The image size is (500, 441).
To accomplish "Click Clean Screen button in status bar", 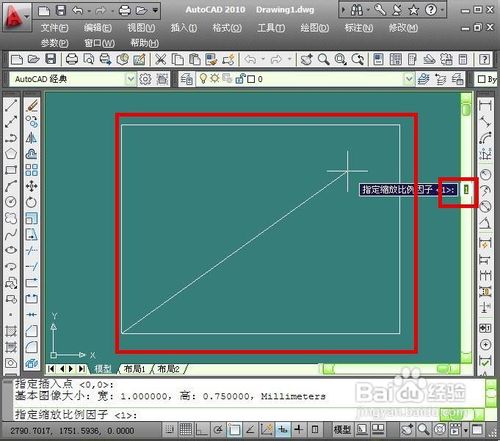I will pyautogui.click(x=478, y=430).
